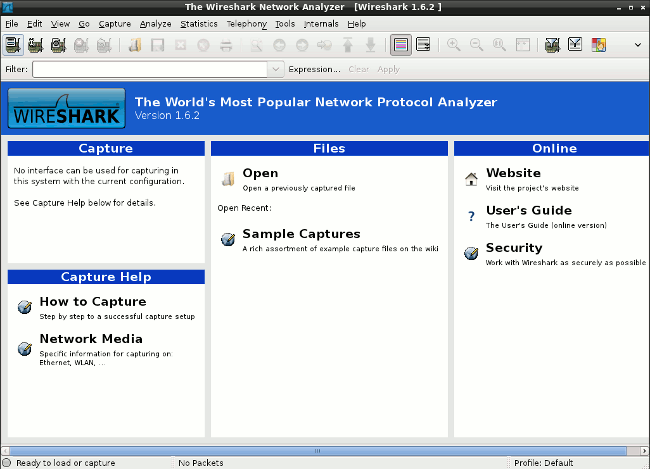Click the go to packet toolbar icon
Viewport: 650px width, 469px height.
[325, 45]
